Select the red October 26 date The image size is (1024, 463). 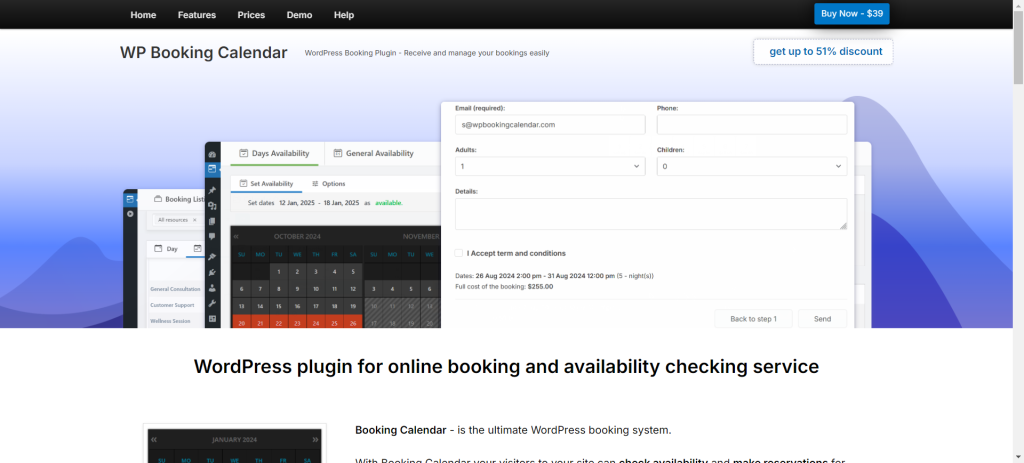click(353, 323)
